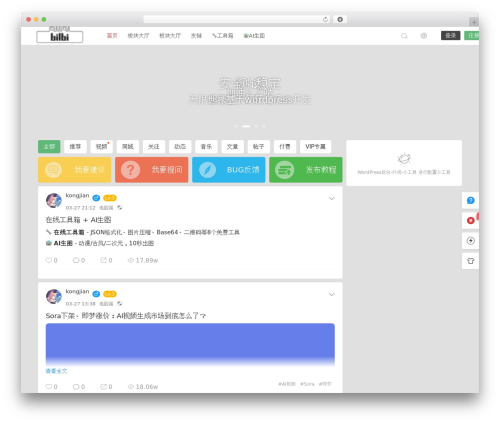Select the 推荐 filter tab

[x=75, y=147]
